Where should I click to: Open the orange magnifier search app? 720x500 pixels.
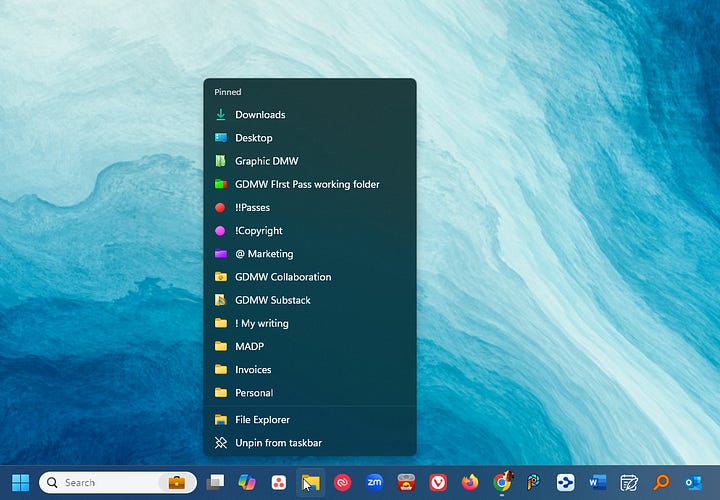(661, 483)
